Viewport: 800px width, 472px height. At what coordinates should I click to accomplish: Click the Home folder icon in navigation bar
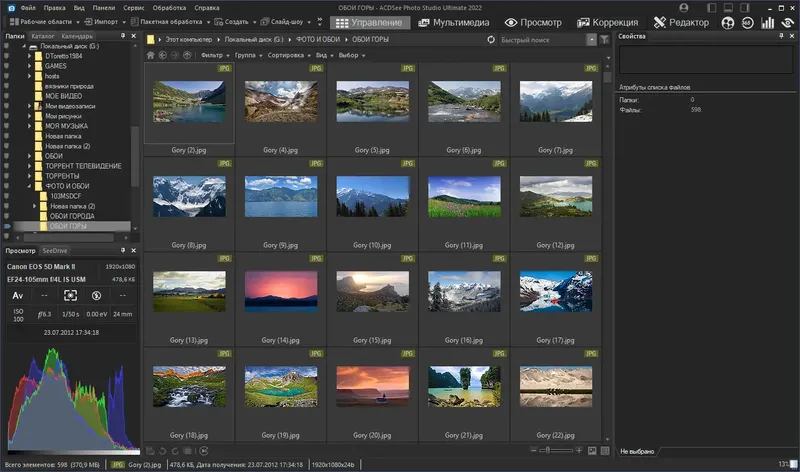click(x=150, y=55)
